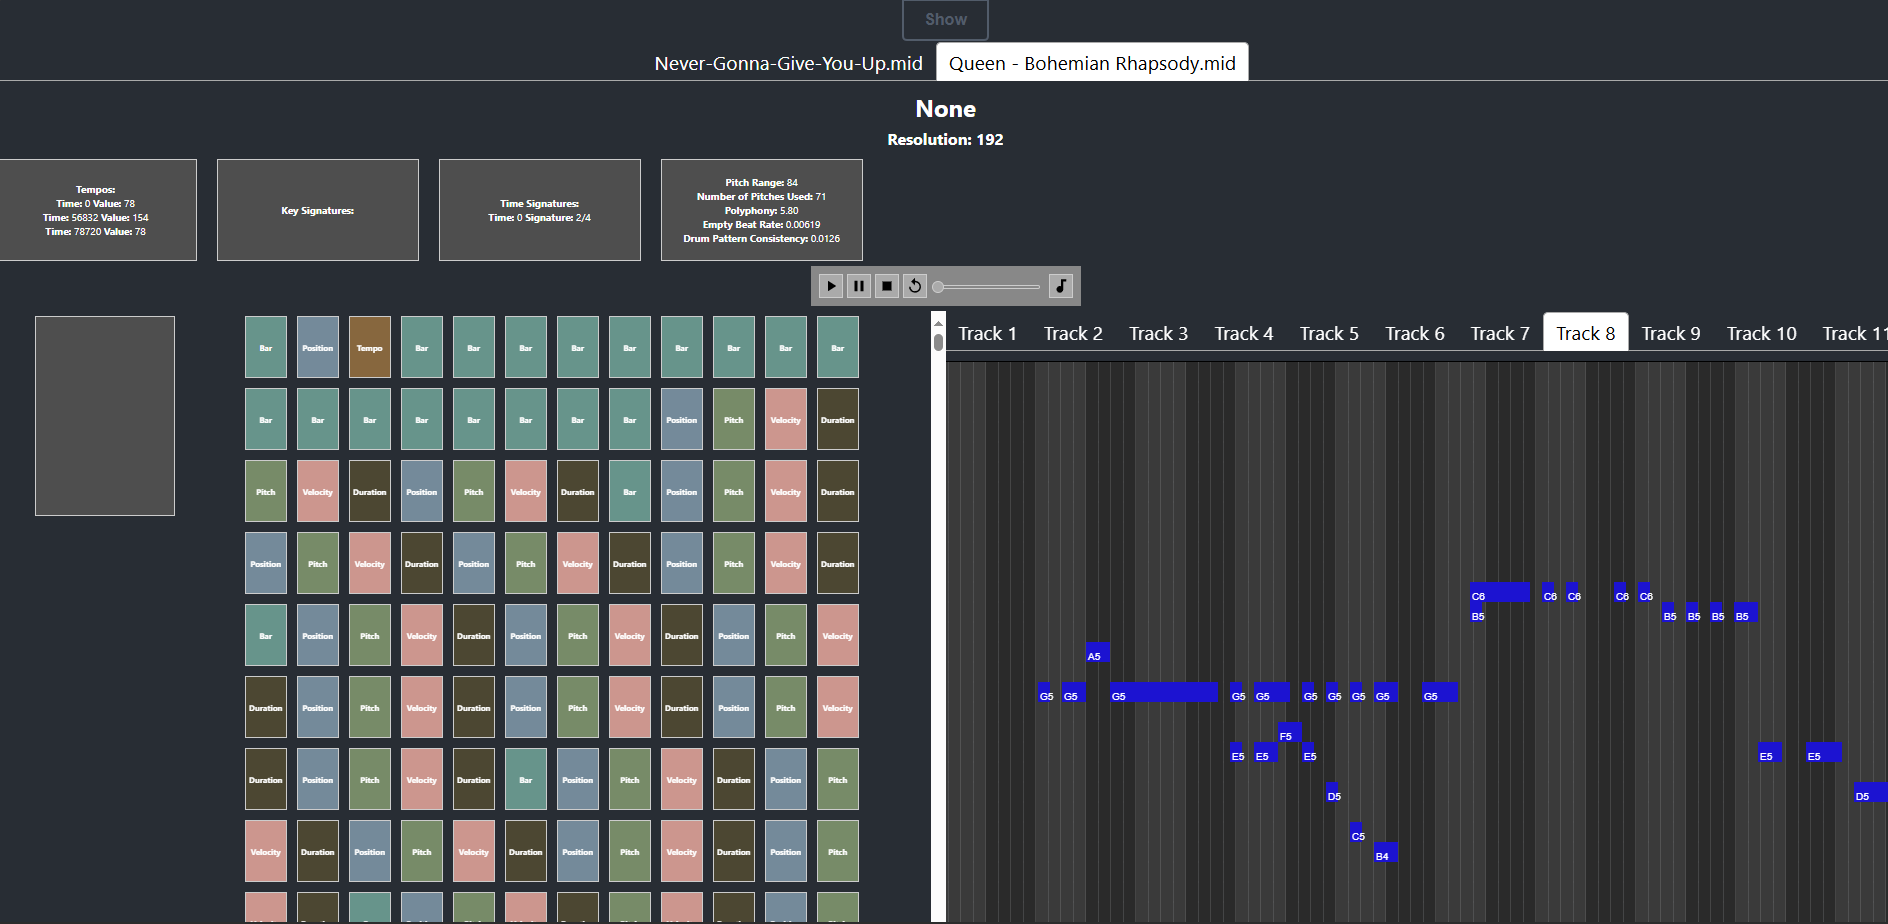
Task: Click the empty gray panel on left
Action: tap(105, 416)
